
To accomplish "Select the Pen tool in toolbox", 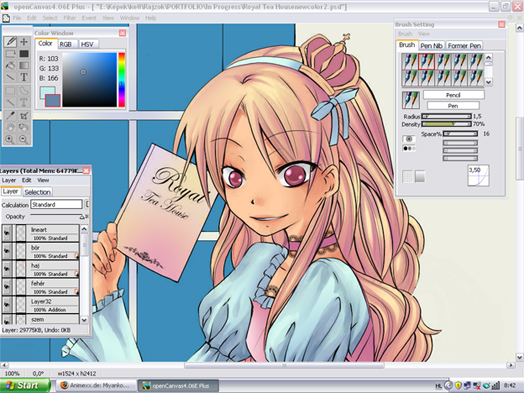I will tap(10, 42).
